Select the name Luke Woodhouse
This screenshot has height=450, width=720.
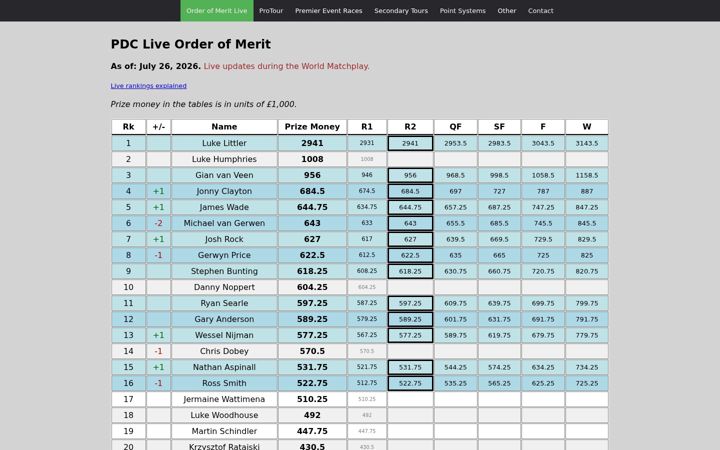(x=224, y=415)
